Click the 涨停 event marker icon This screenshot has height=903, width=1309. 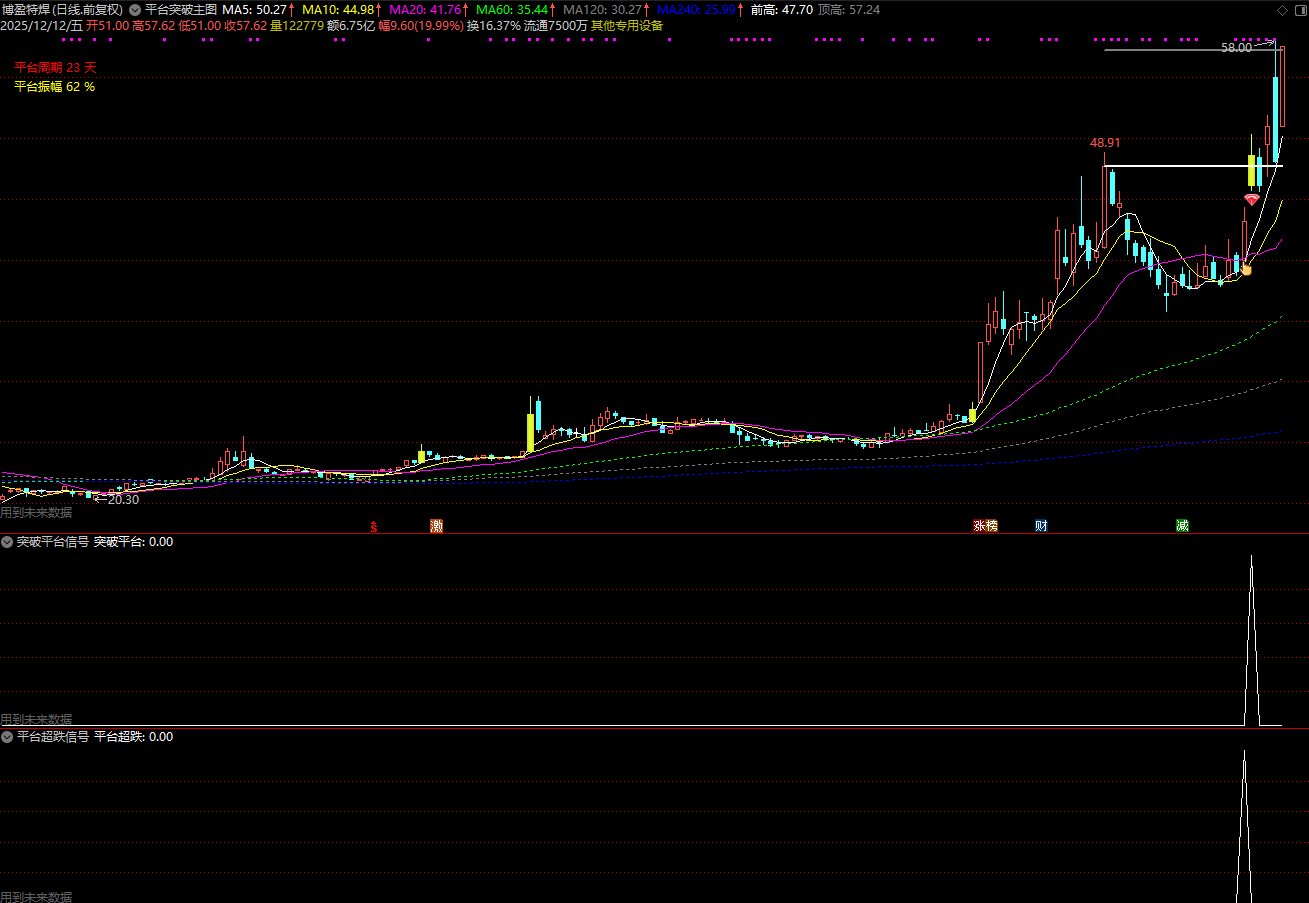[985, 526]
